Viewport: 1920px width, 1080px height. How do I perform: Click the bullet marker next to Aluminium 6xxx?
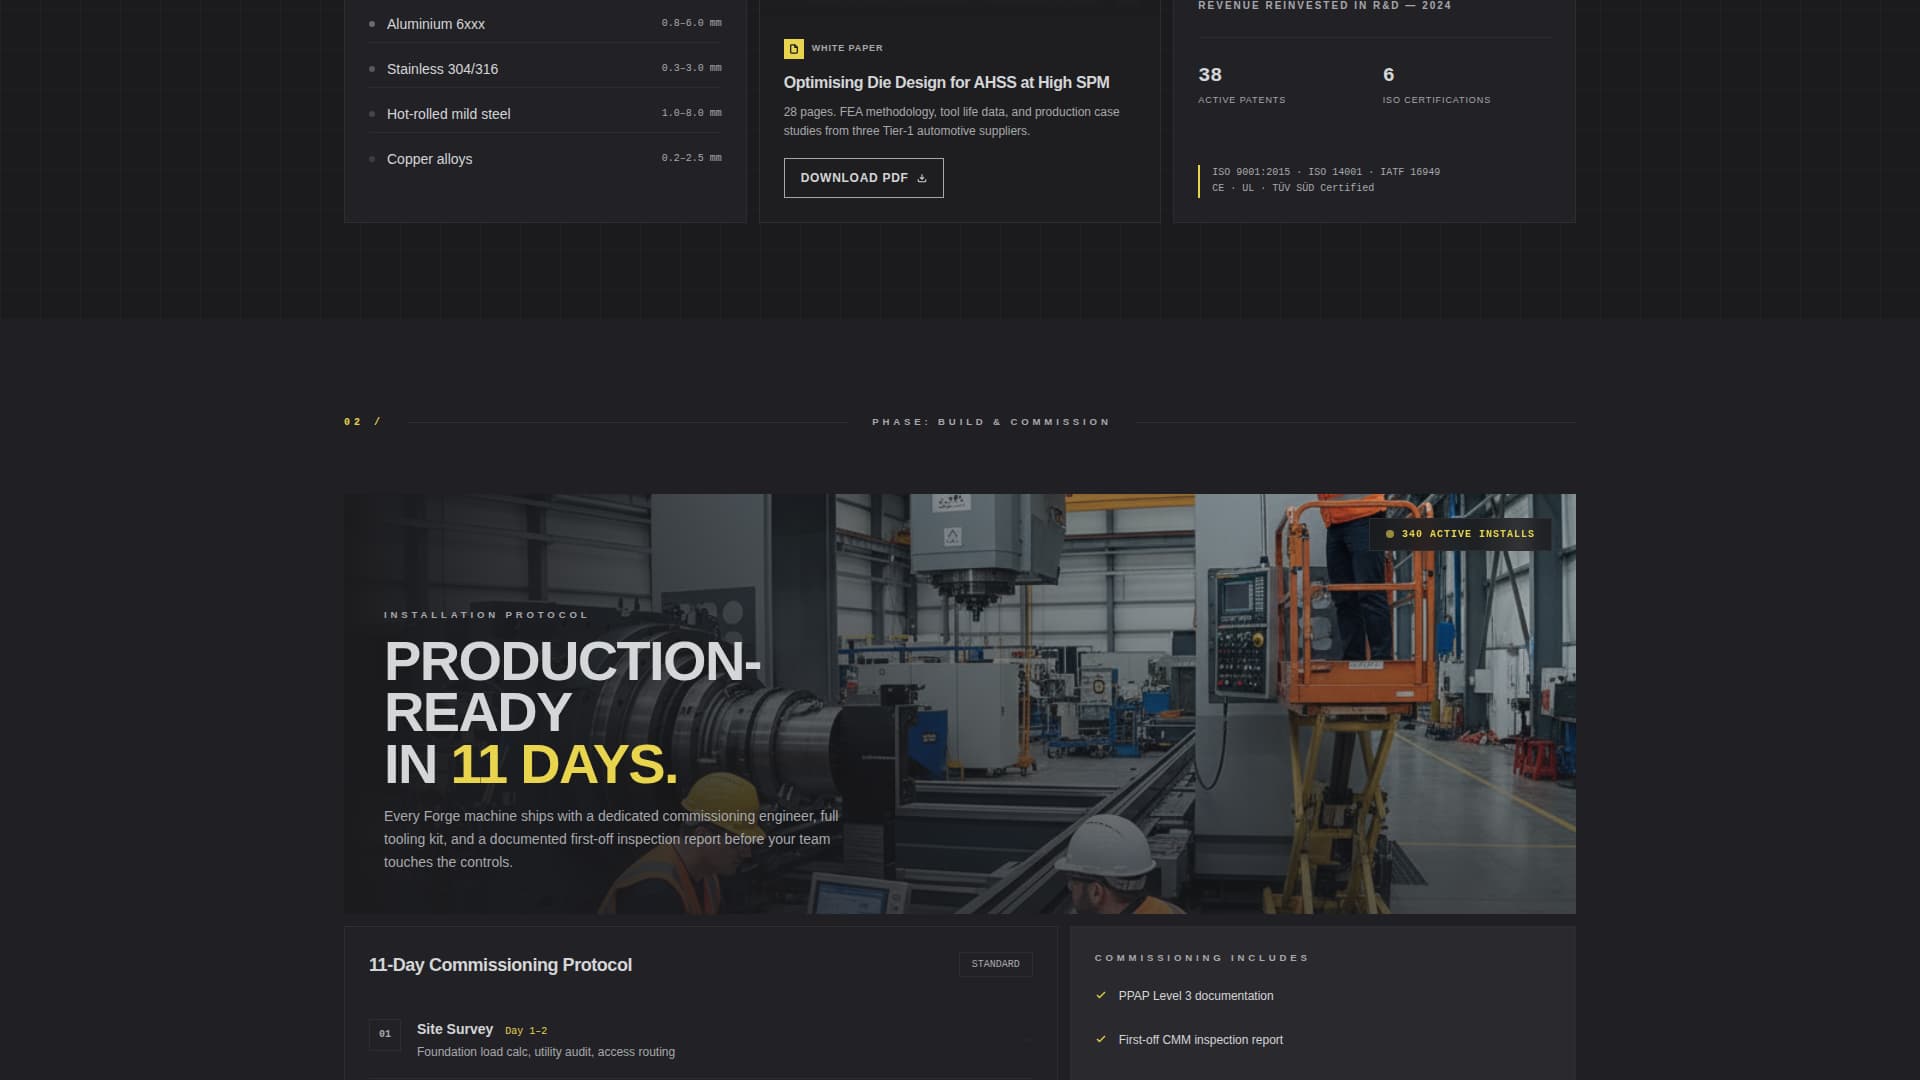[x=373, y=23]
